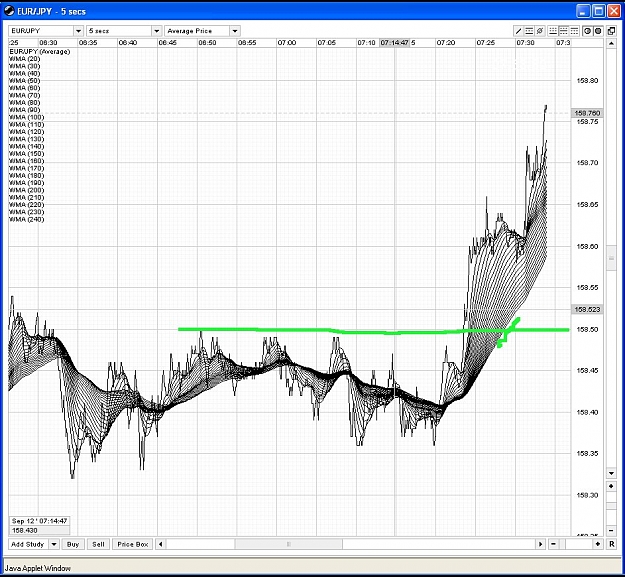Click the crossed-out circle erase tool

click(540, 31)
